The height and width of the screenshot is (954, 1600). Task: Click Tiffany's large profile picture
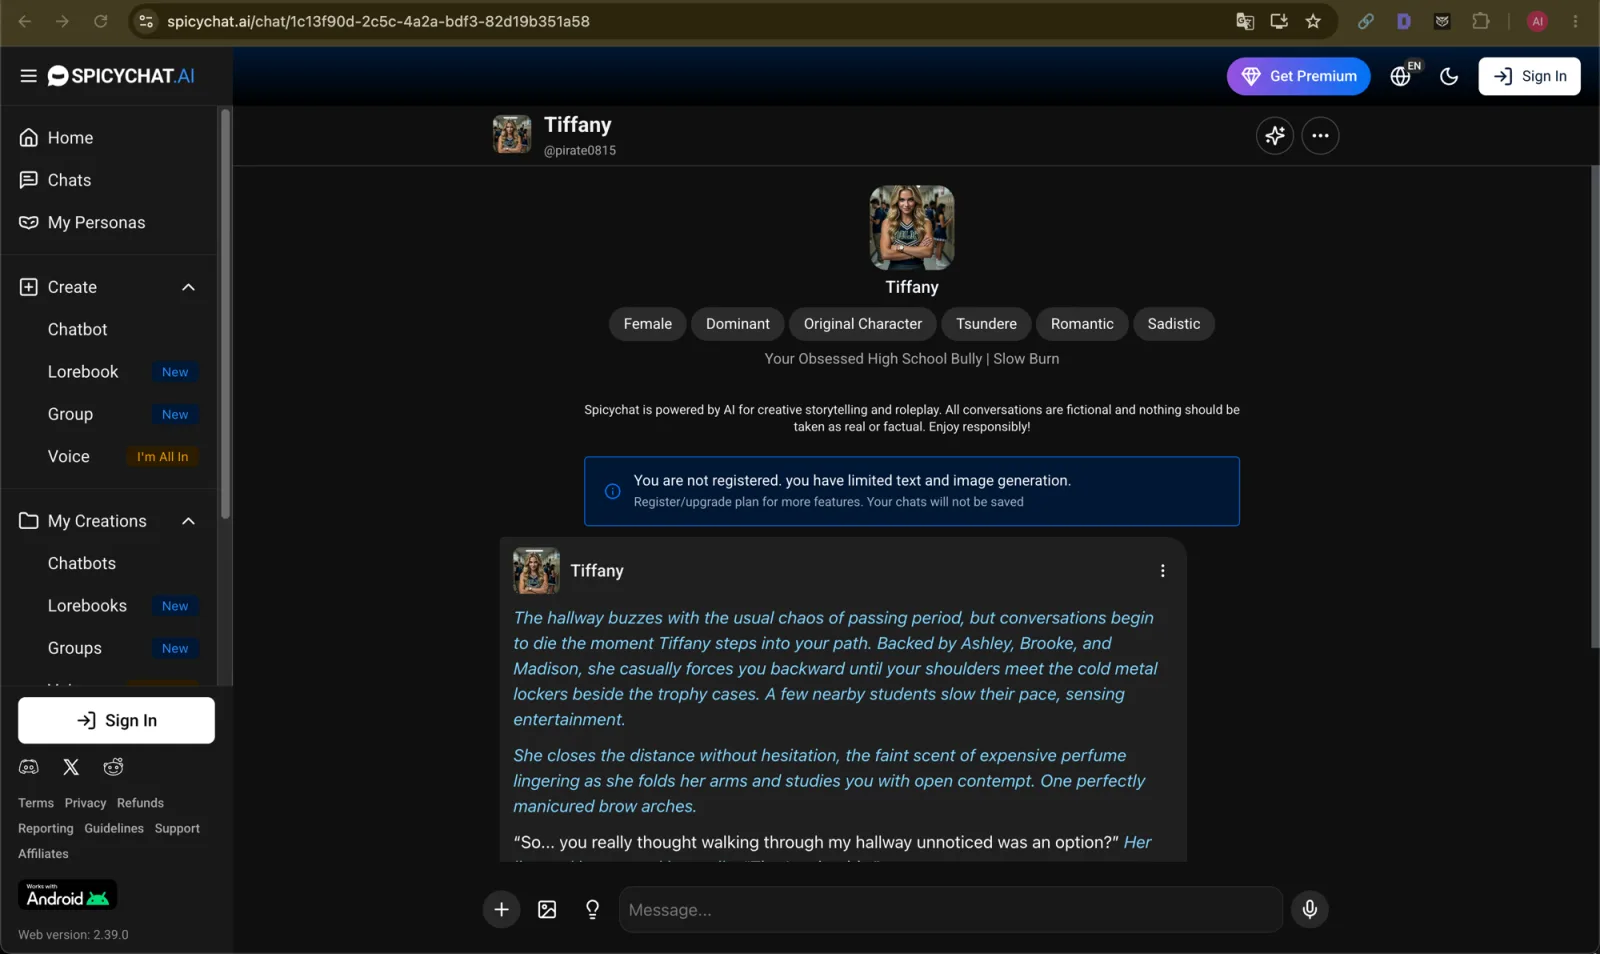coord(912,227)
